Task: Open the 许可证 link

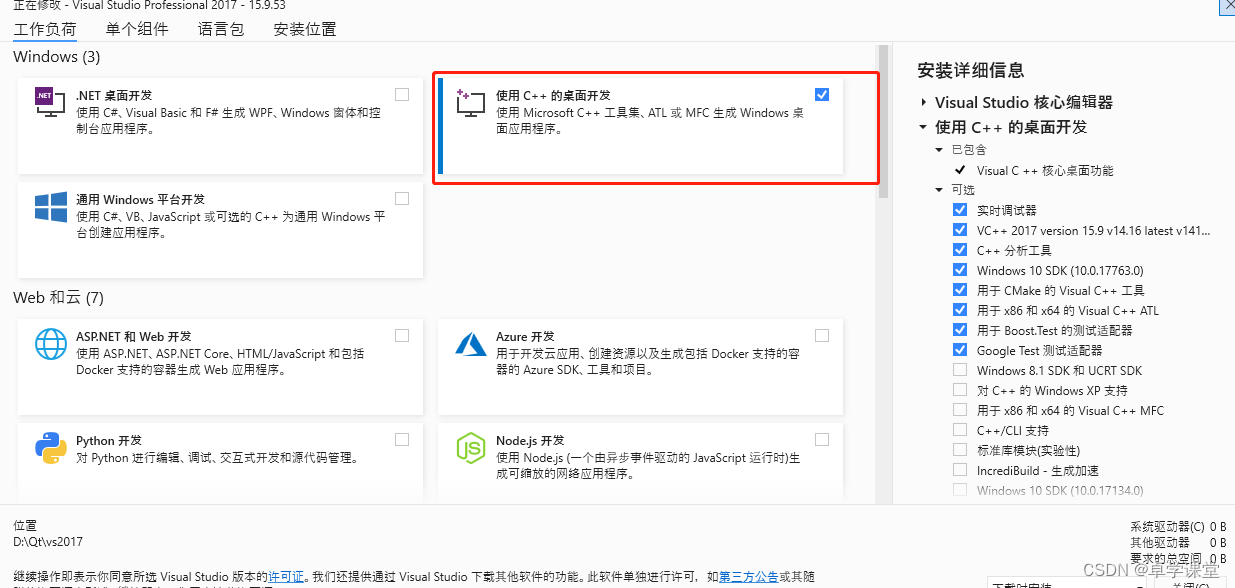Action: click(287, 577)
